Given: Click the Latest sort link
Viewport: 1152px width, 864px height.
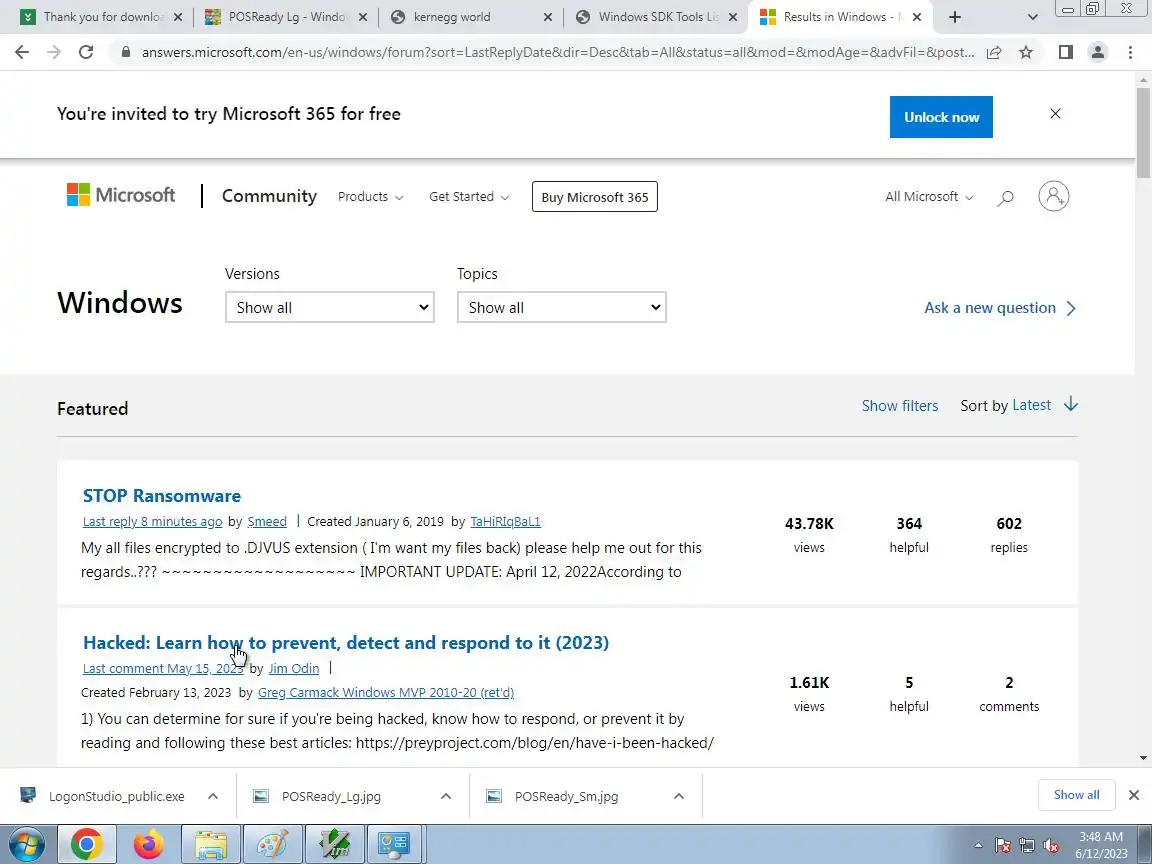Looking at the screenshot, I should click(x=1032, y=405).
